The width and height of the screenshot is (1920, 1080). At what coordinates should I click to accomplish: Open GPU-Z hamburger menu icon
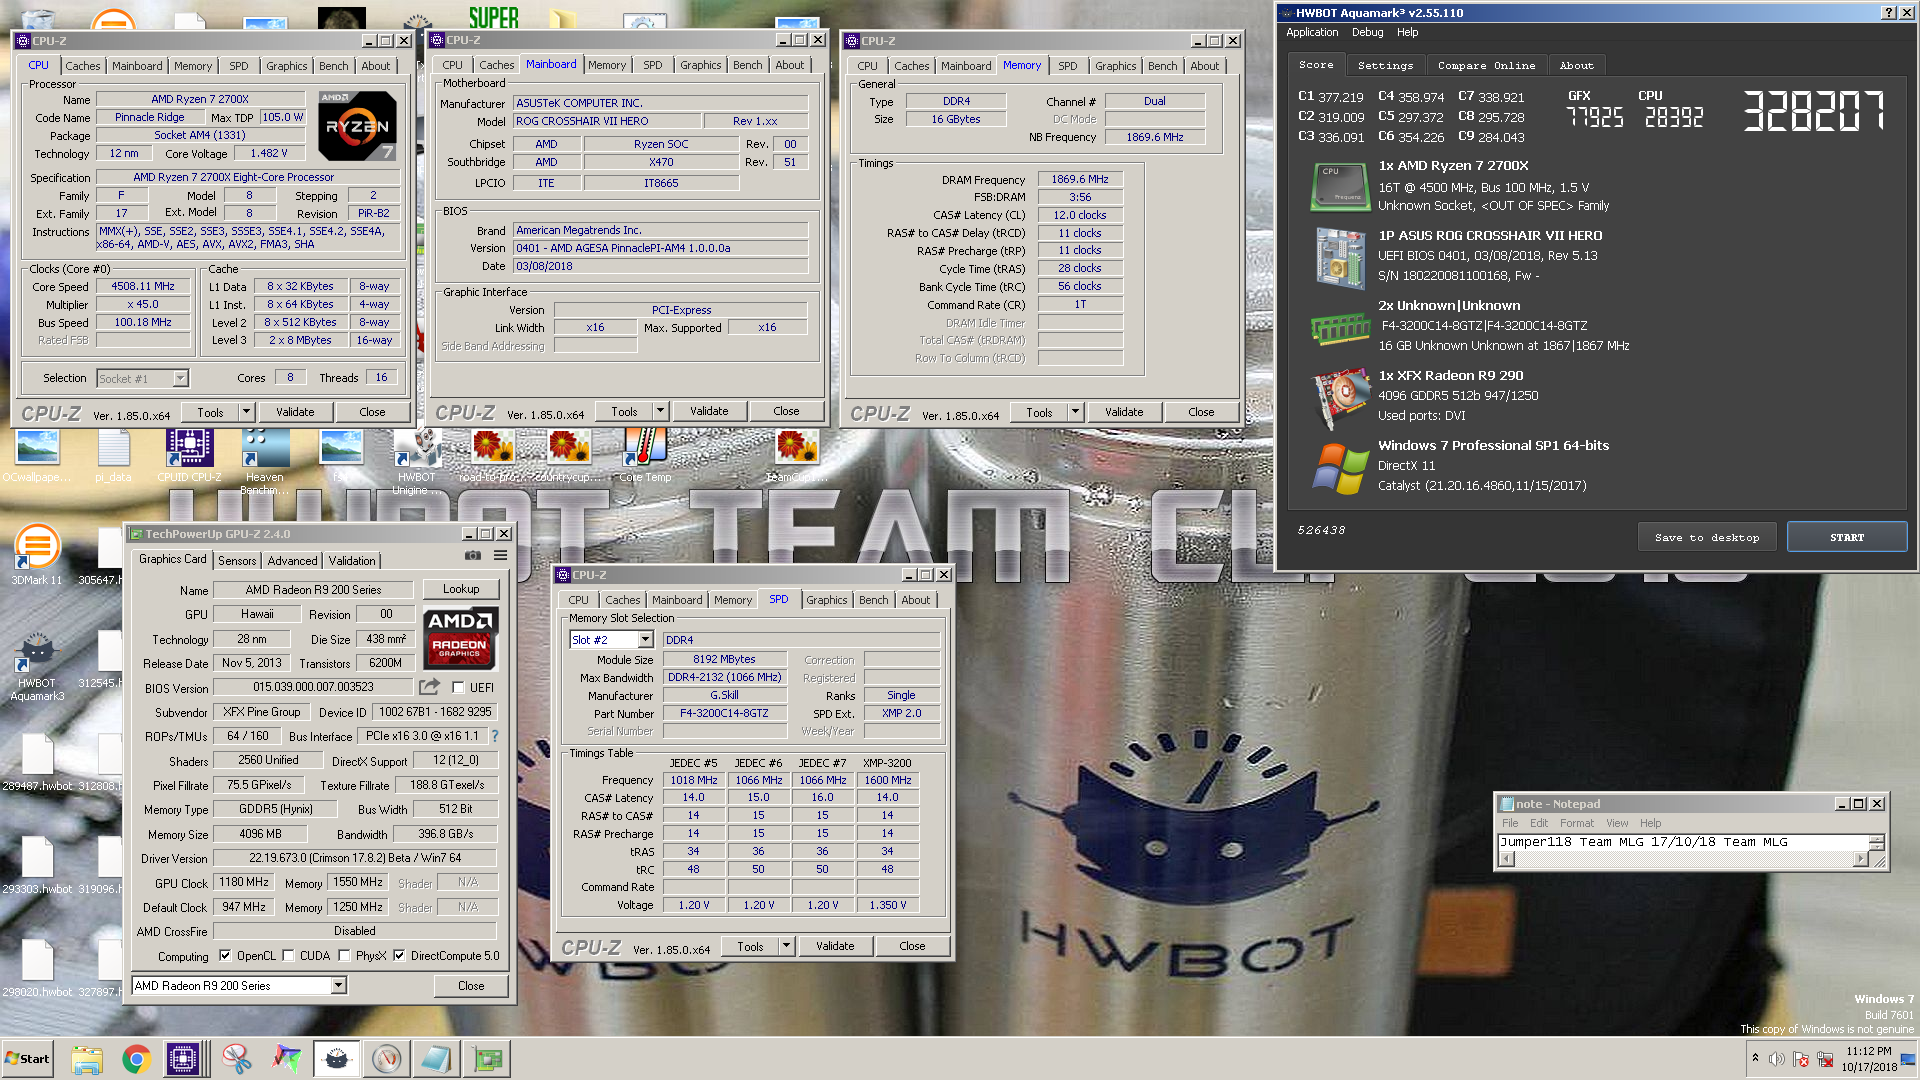coord(500,555)
